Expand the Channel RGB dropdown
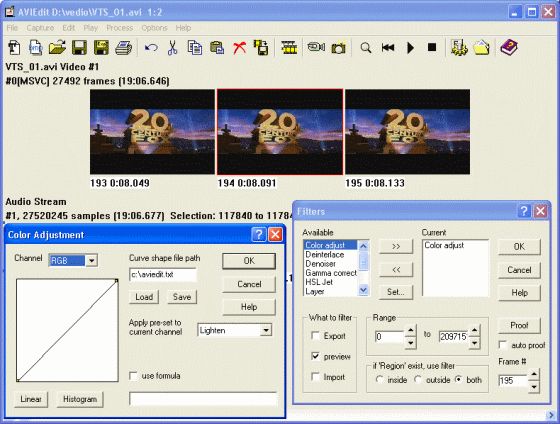Image resolution: width=560 pixels, height=424 pixels. point(91,261)
